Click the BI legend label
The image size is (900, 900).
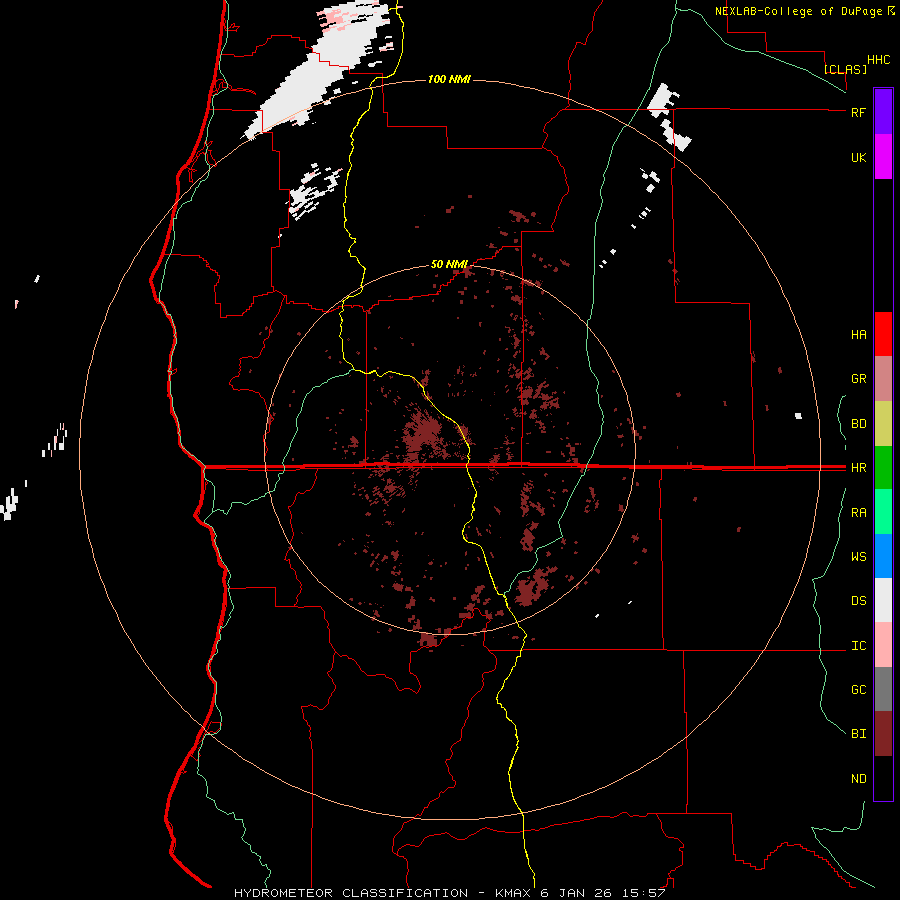[858, 734]
